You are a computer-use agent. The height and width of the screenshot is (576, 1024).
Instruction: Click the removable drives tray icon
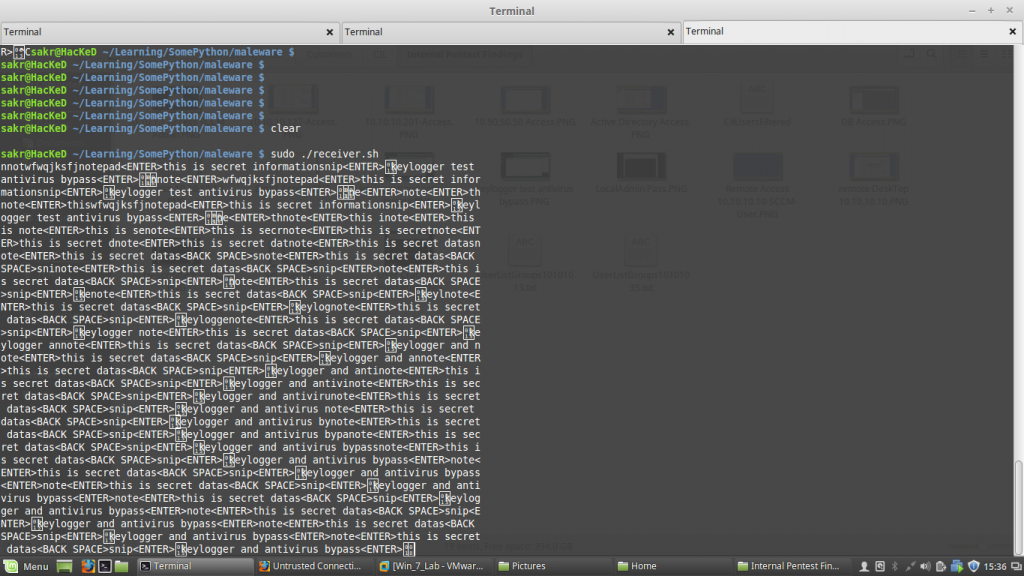pos(880,566)
